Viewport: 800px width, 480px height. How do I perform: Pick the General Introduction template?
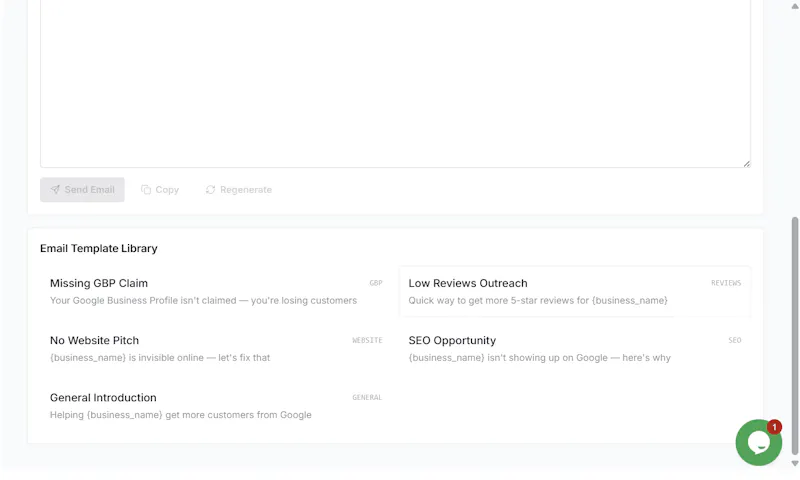[216, 406]
